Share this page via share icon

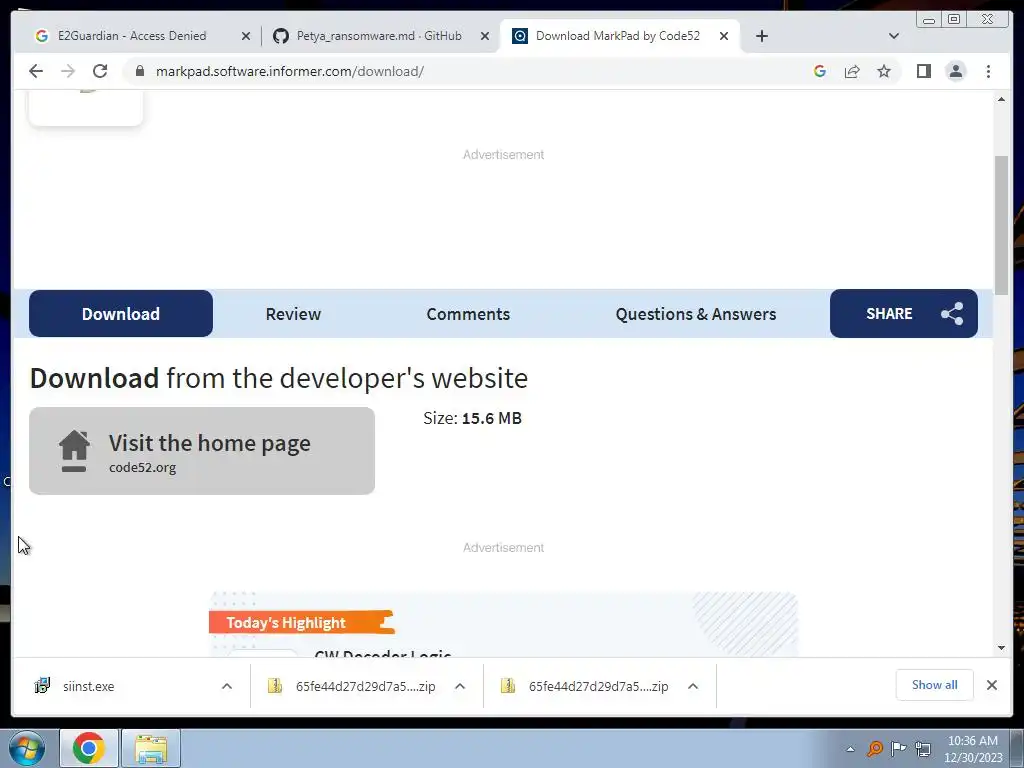tap(852, 71)
